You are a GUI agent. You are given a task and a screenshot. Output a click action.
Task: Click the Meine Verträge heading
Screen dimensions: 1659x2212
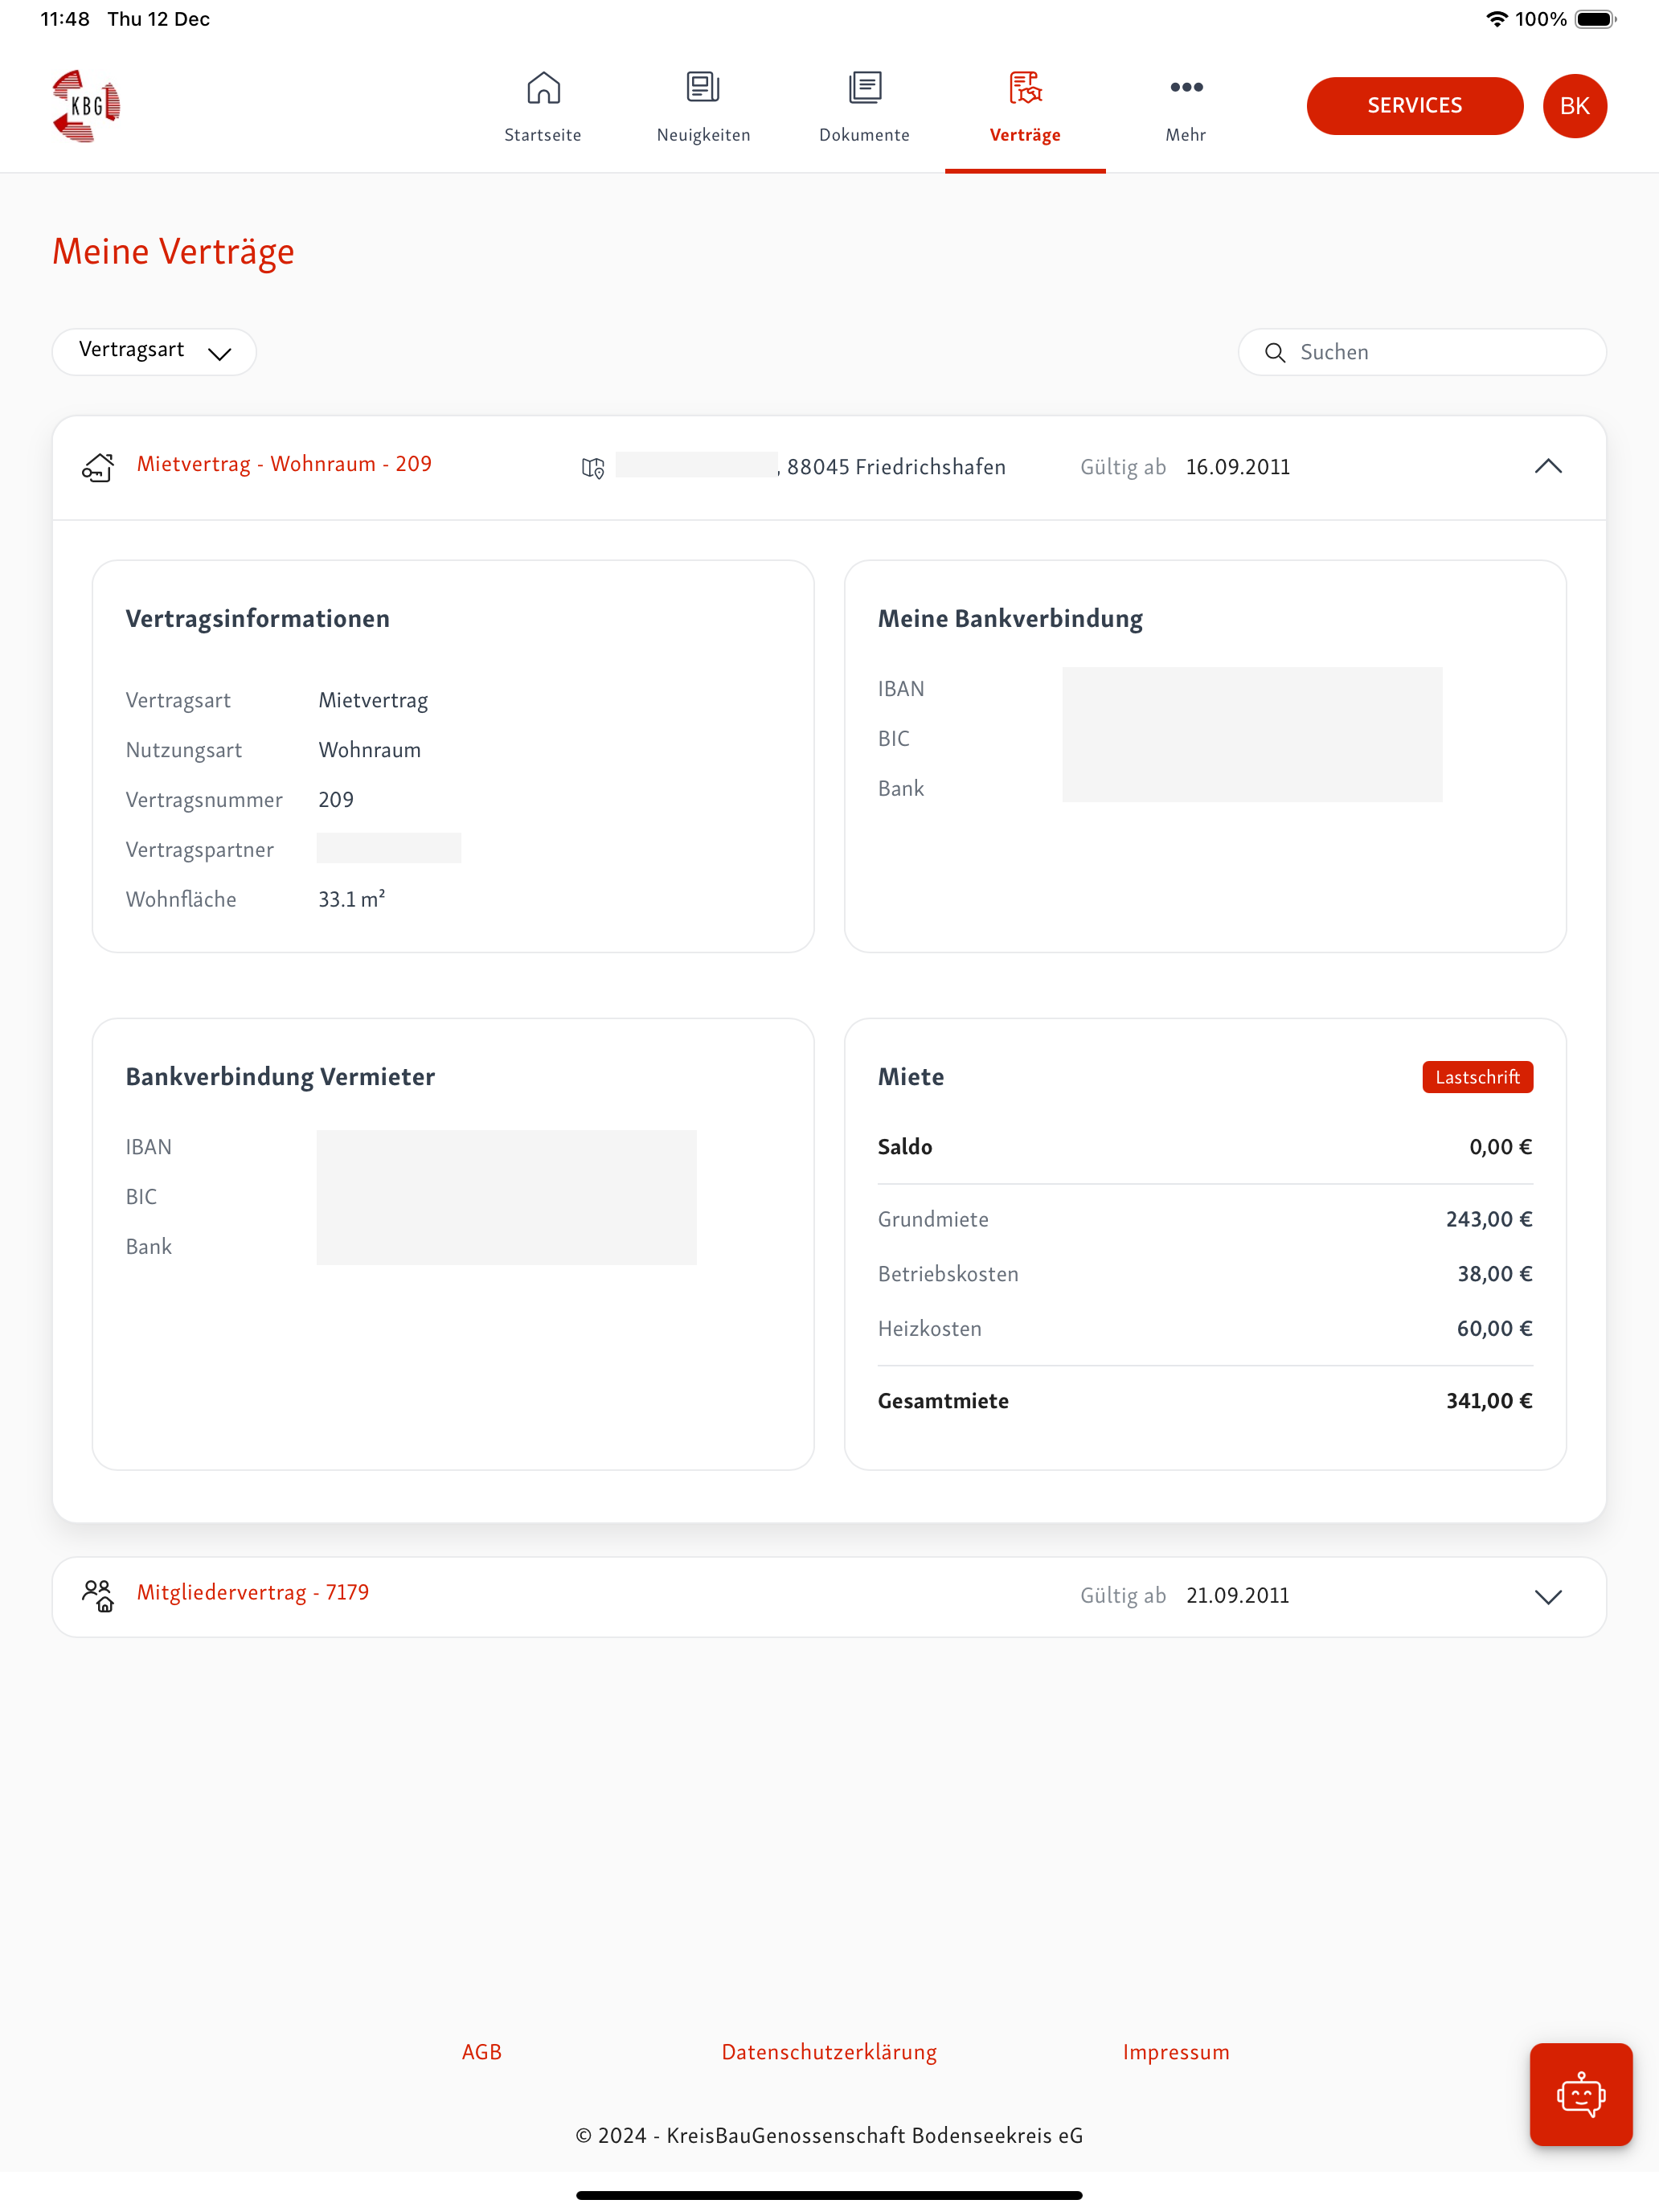(x=173, y=251)
